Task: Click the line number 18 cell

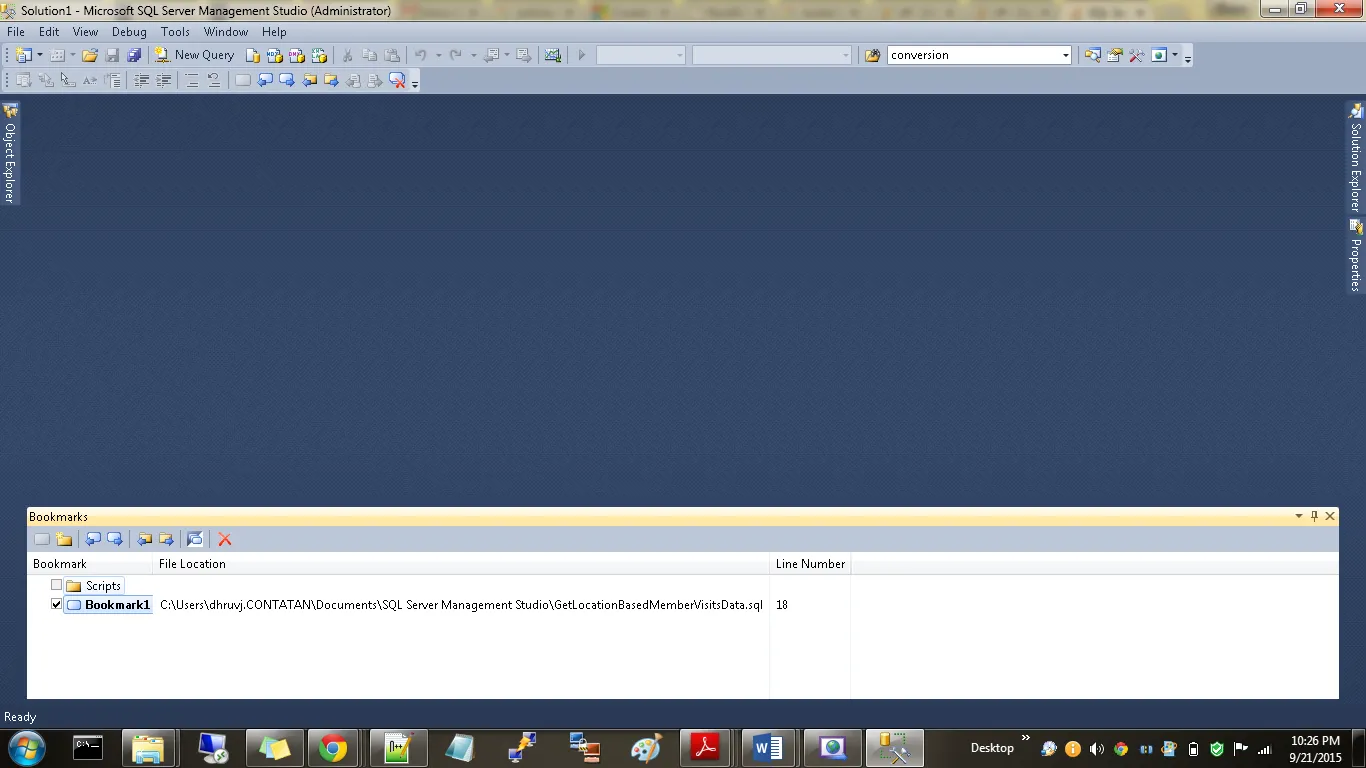Action: point(782,605)
